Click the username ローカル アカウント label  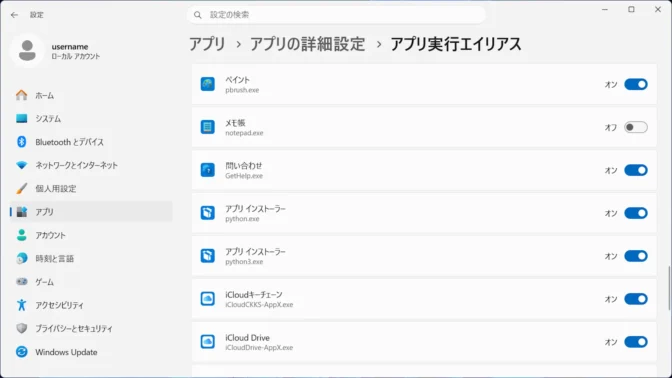(x=76, y=51)
